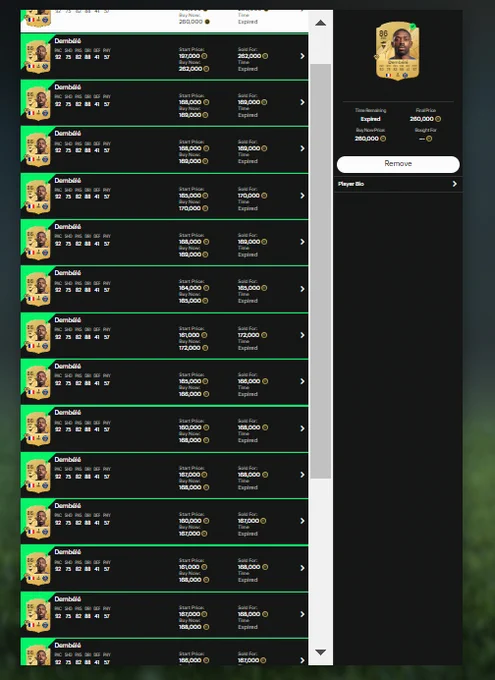
Task: Select Dembélé card thumbnail in the 164,000 start row
Action: [38, 290]
